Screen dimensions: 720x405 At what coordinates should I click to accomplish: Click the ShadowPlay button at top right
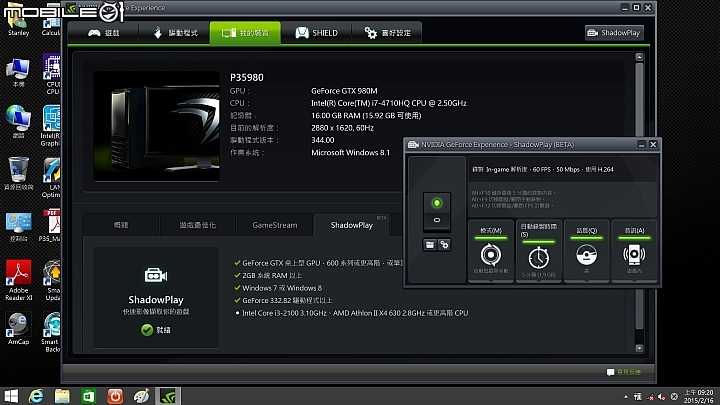point(614,33)
